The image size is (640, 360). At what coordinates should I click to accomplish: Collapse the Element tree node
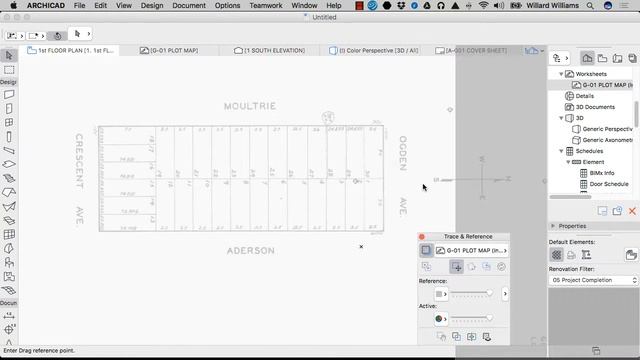(568, 162)
